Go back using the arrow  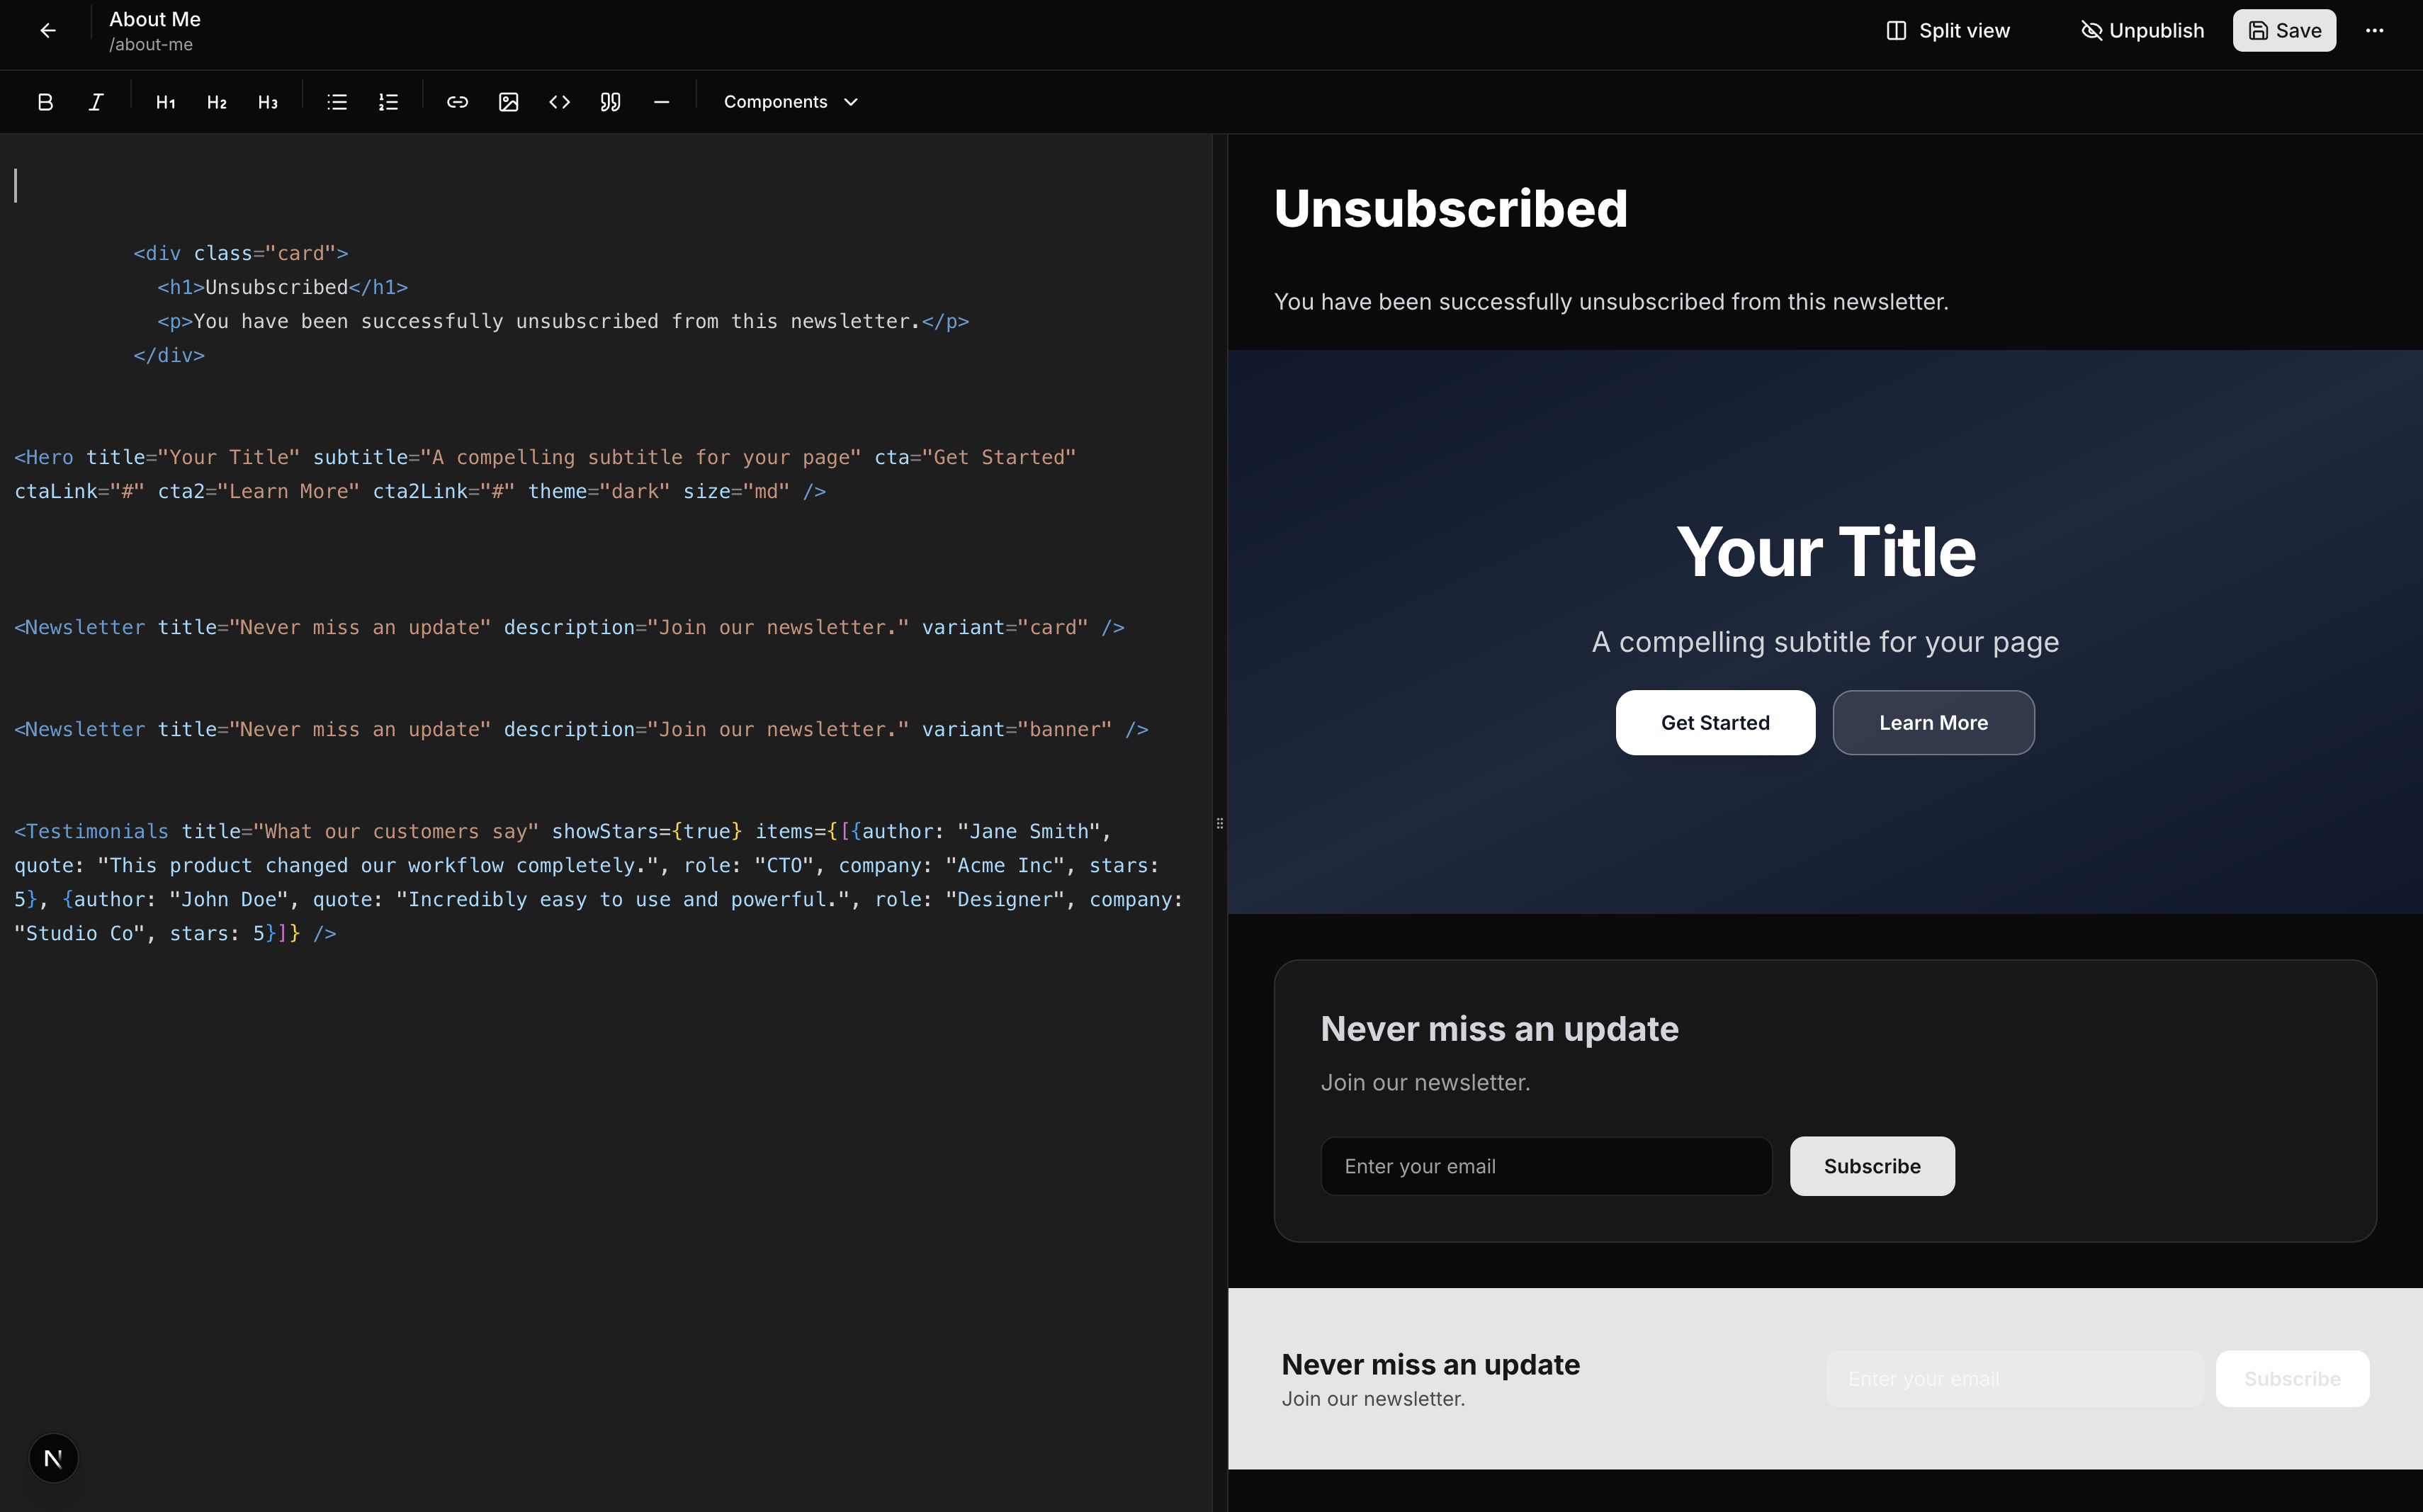(x=48, y=31)
